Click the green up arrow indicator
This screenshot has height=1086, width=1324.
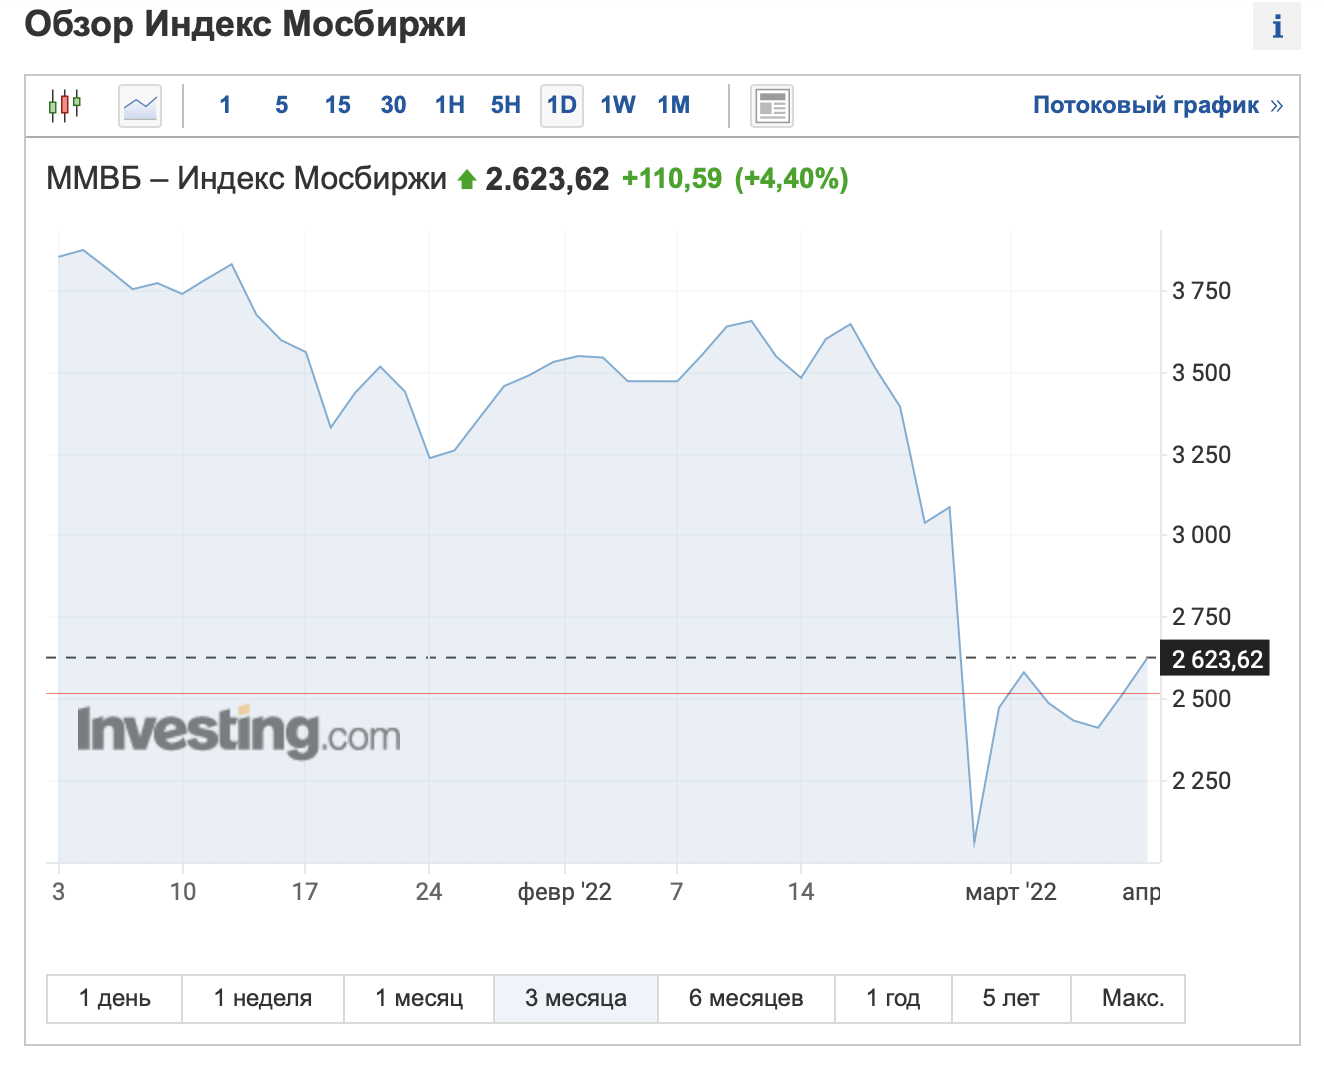click(x=466, y=180)
